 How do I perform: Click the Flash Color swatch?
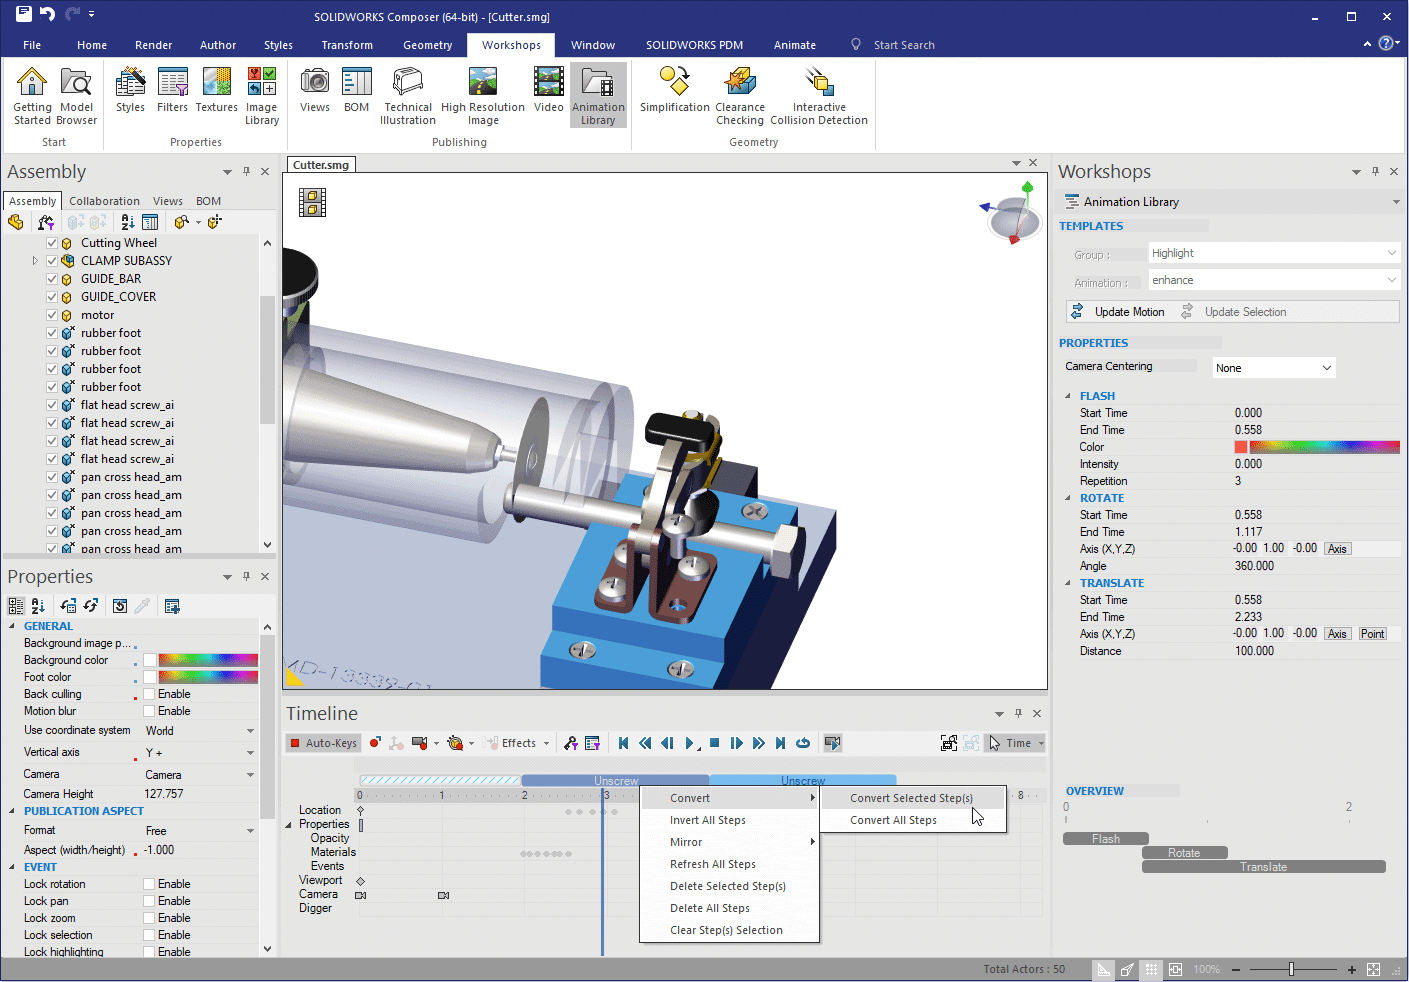click(1241, 447)
